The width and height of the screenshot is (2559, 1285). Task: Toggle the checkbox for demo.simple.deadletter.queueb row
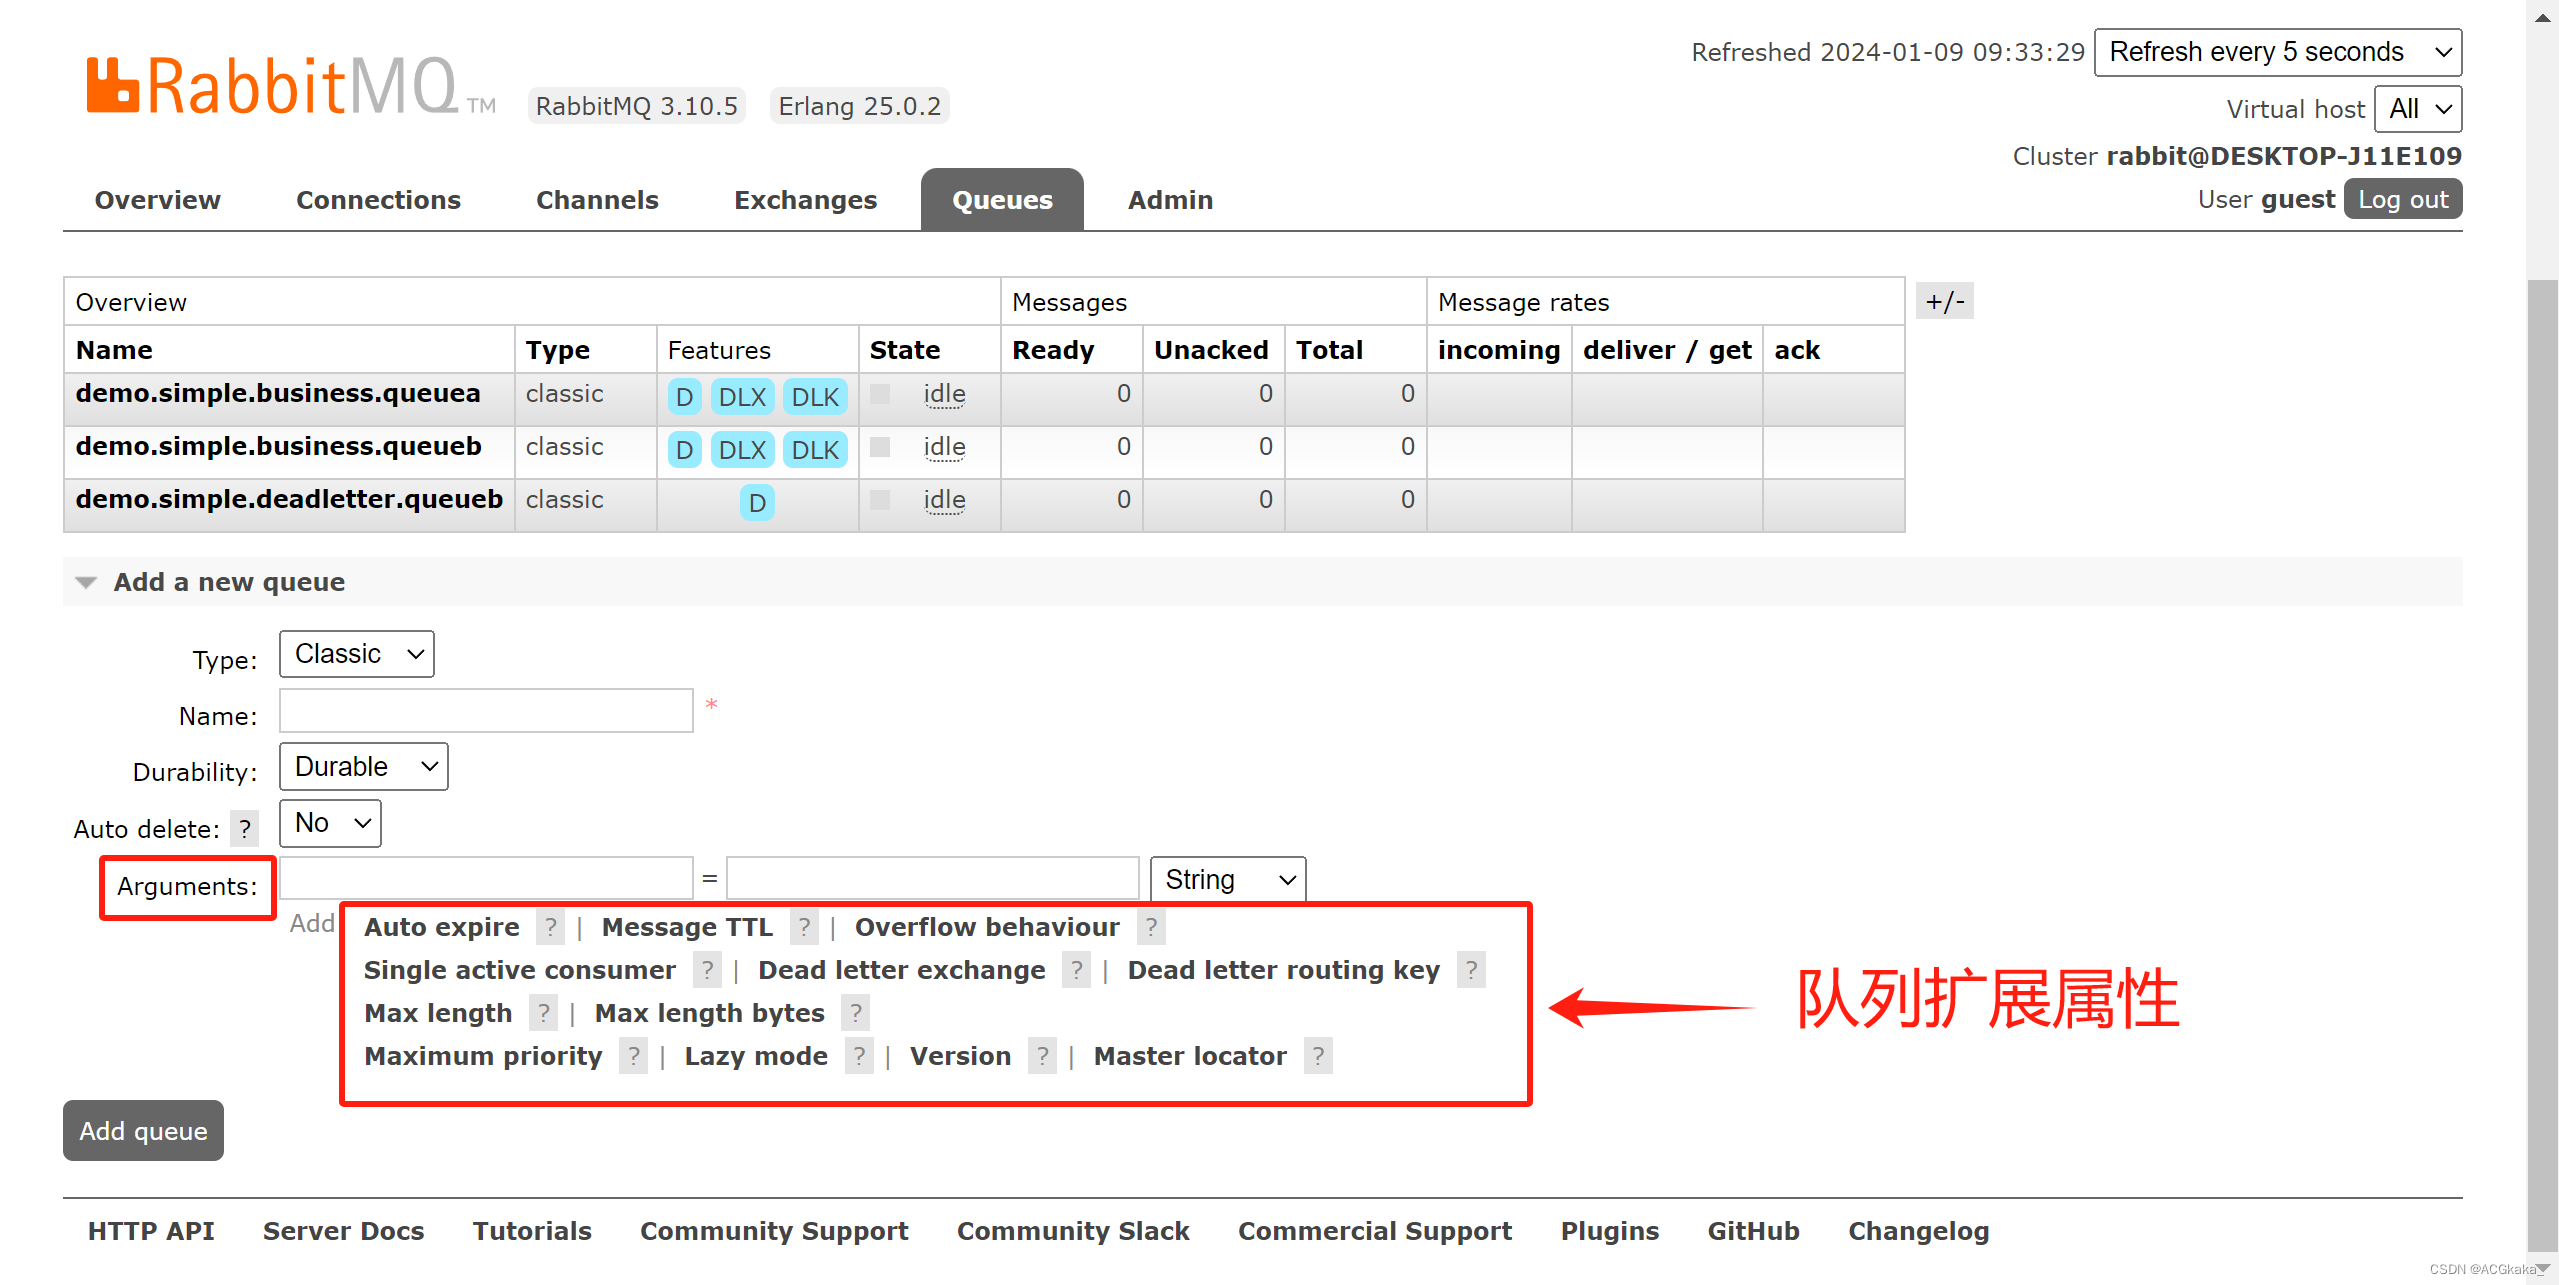click(879, 499)
